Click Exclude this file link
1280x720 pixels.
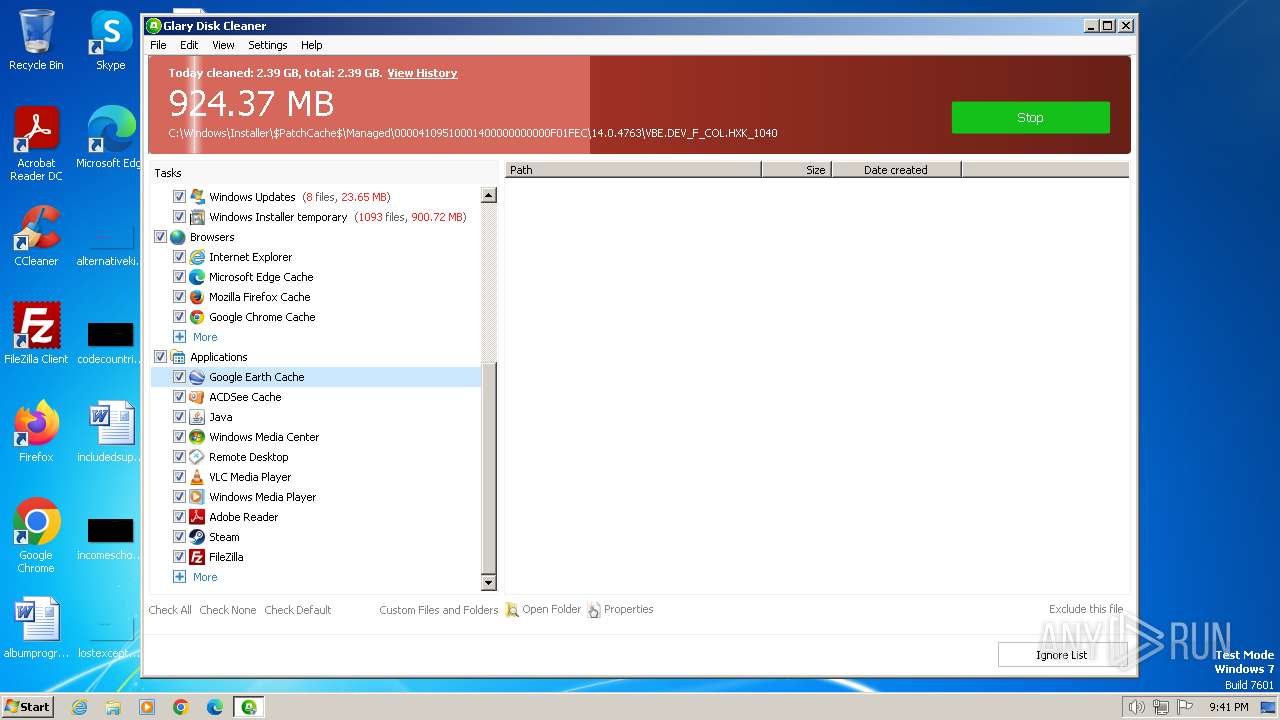click(x=1086, y=609)
